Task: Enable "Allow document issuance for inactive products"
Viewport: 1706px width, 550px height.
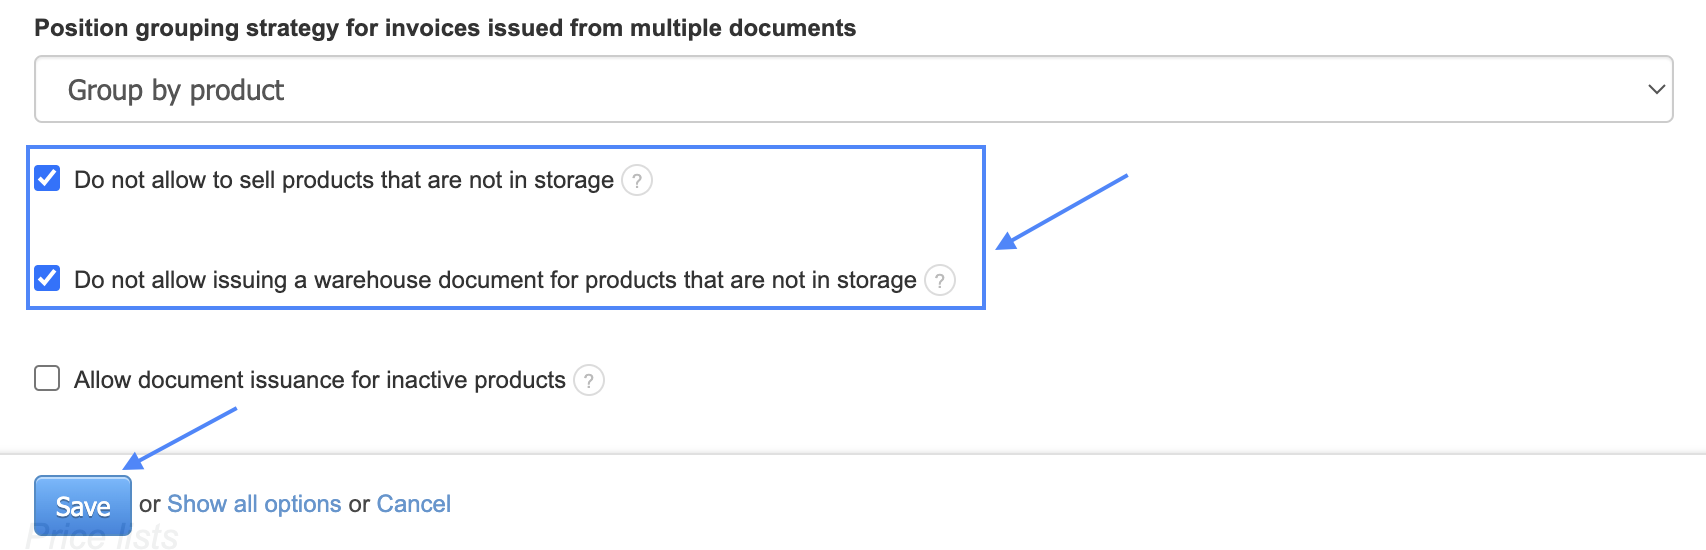Action: coord(47,378)
